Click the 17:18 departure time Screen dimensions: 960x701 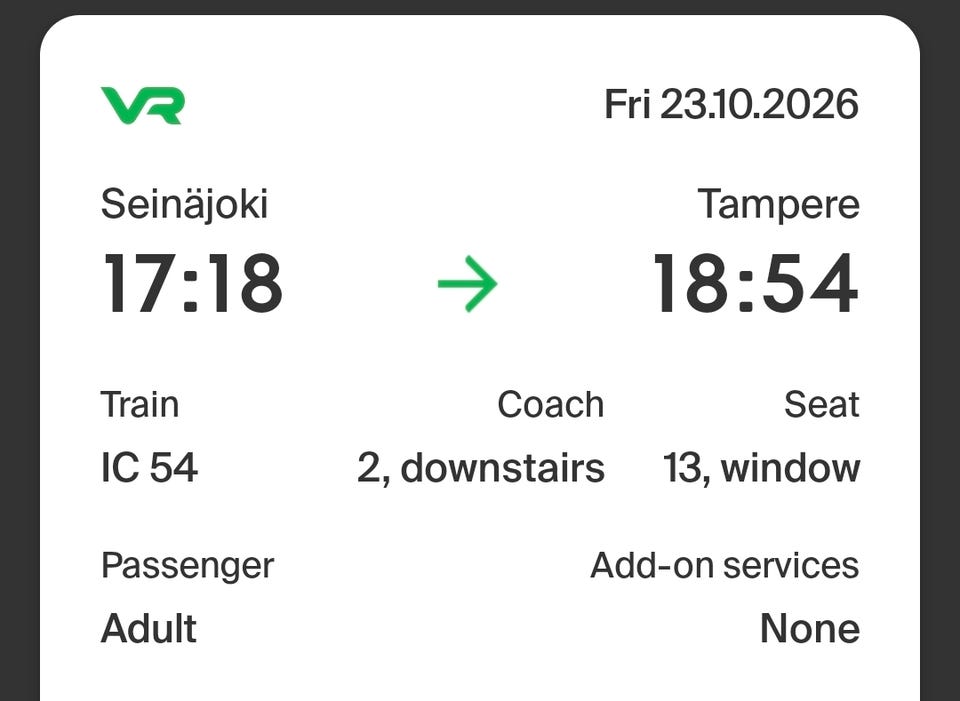click(x=192, y=284)
